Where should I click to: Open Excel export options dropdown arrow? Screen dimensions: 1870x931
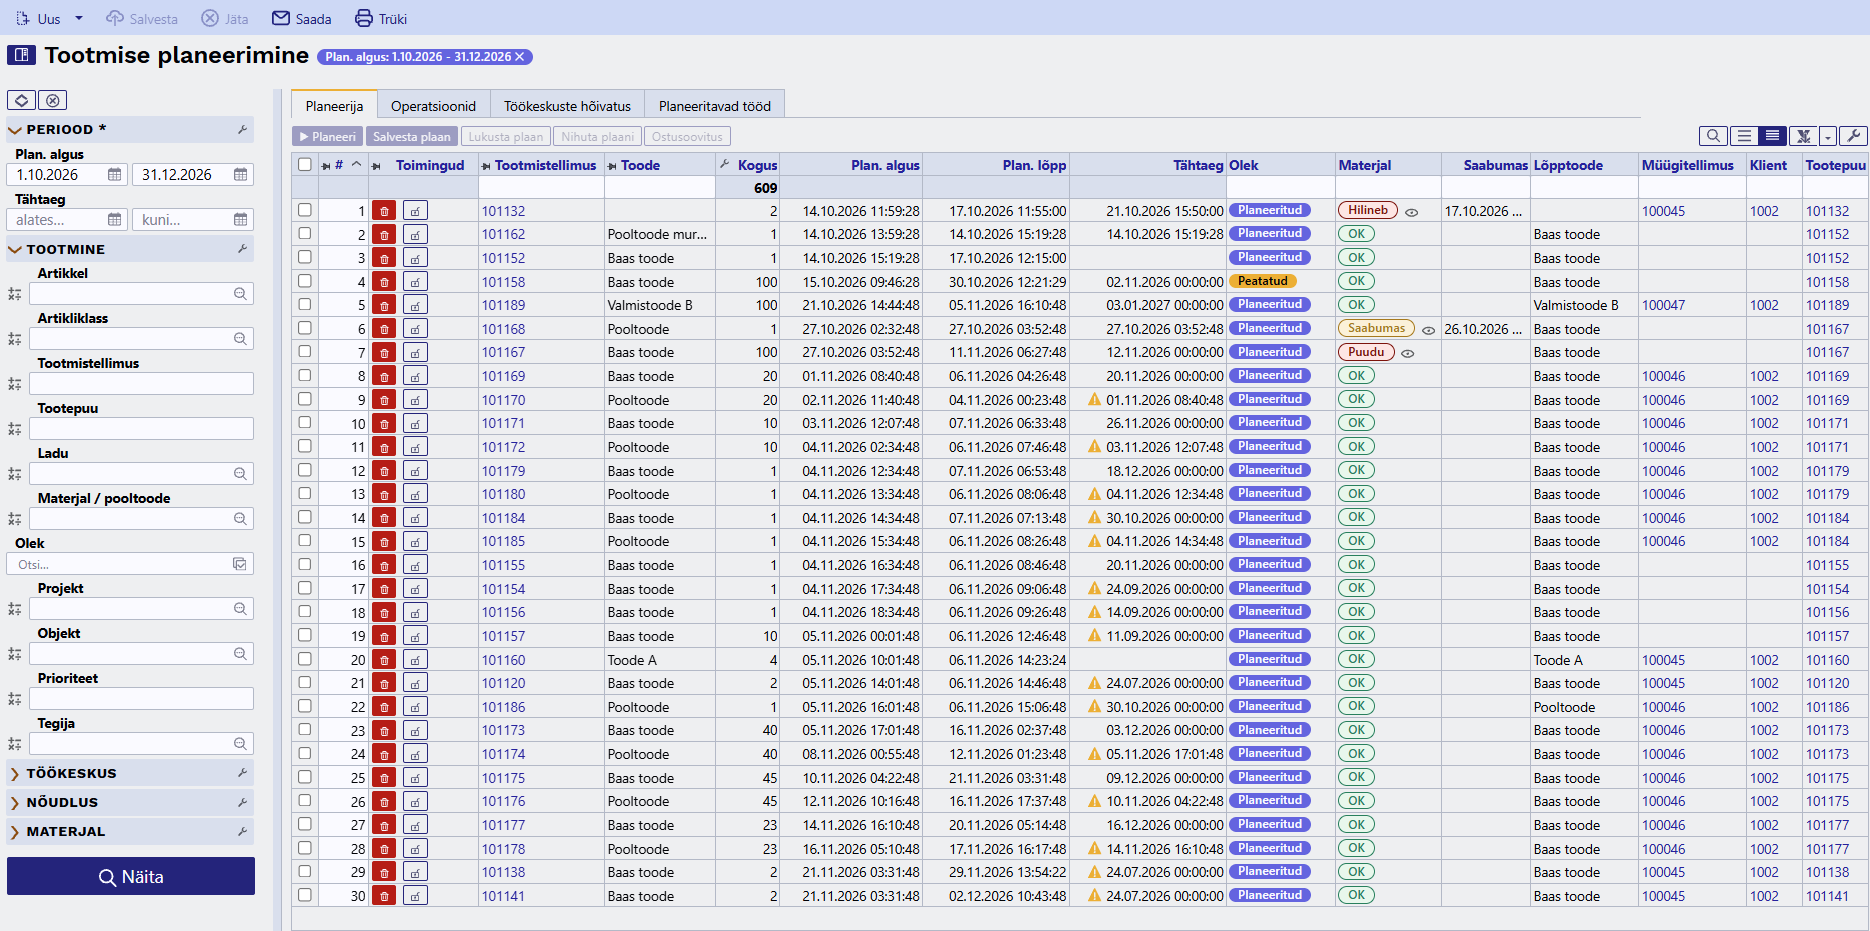1828,136
